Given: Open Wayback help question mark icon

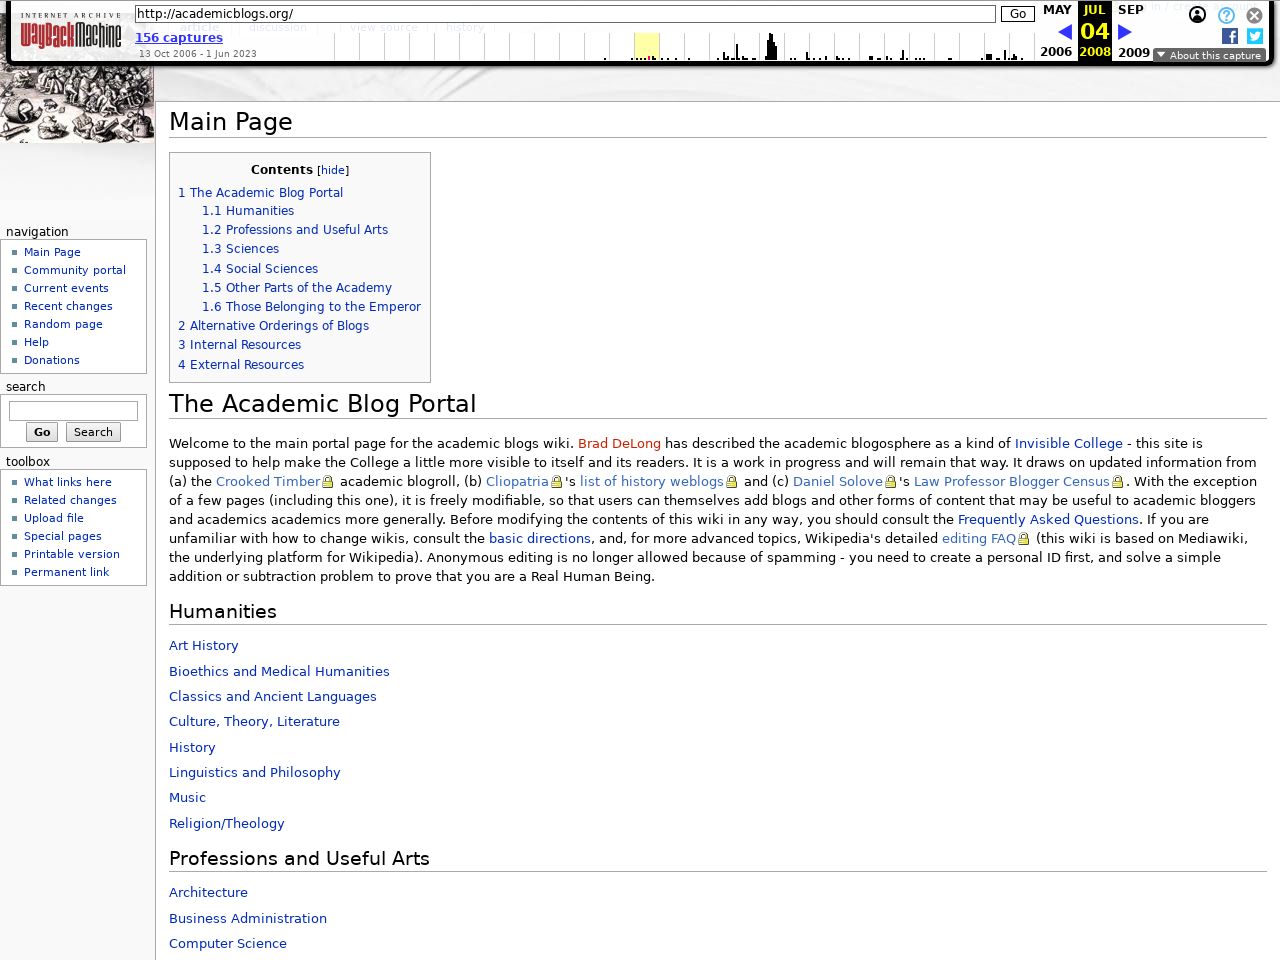Looking at the screenshot, I should pos(1226,15).
